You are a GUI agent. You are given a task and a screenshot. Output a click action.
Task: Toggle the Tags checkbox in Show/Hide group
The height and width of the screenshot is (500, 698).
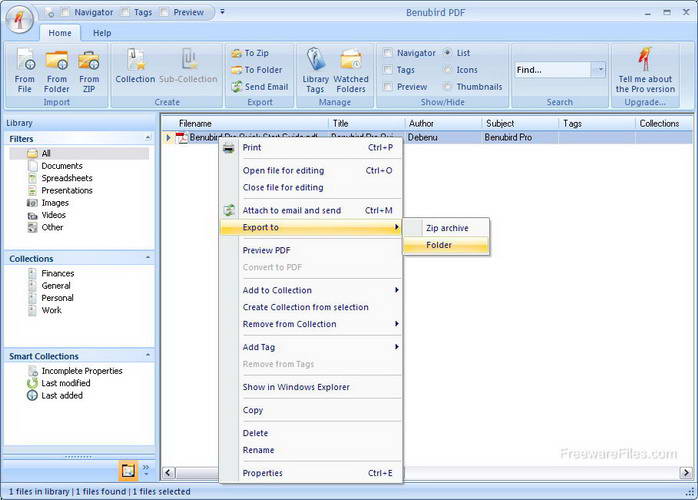point(388,70)
